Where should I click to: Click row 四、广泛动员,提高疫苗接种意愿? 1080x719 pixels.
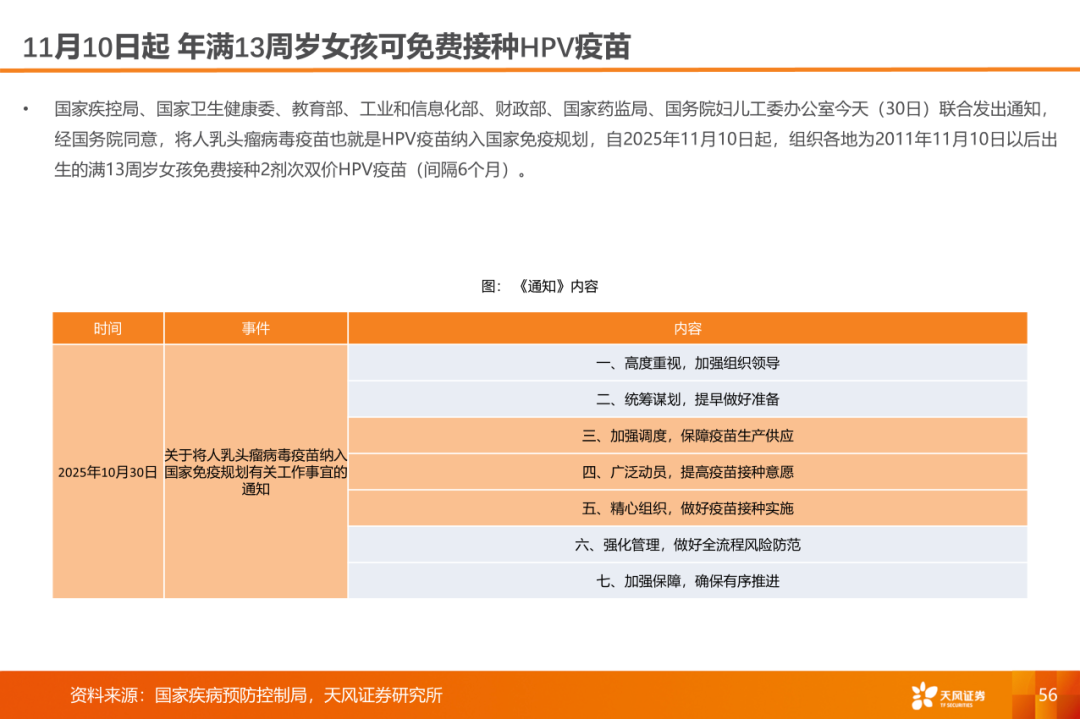(687, 472)
